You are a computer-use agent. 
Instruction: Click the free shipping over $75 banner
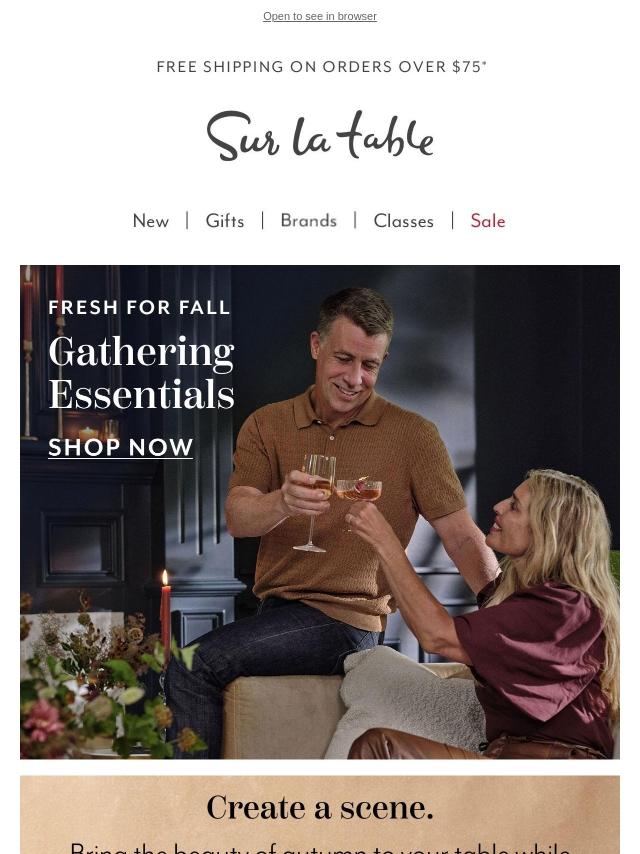(x=321, y=66)
